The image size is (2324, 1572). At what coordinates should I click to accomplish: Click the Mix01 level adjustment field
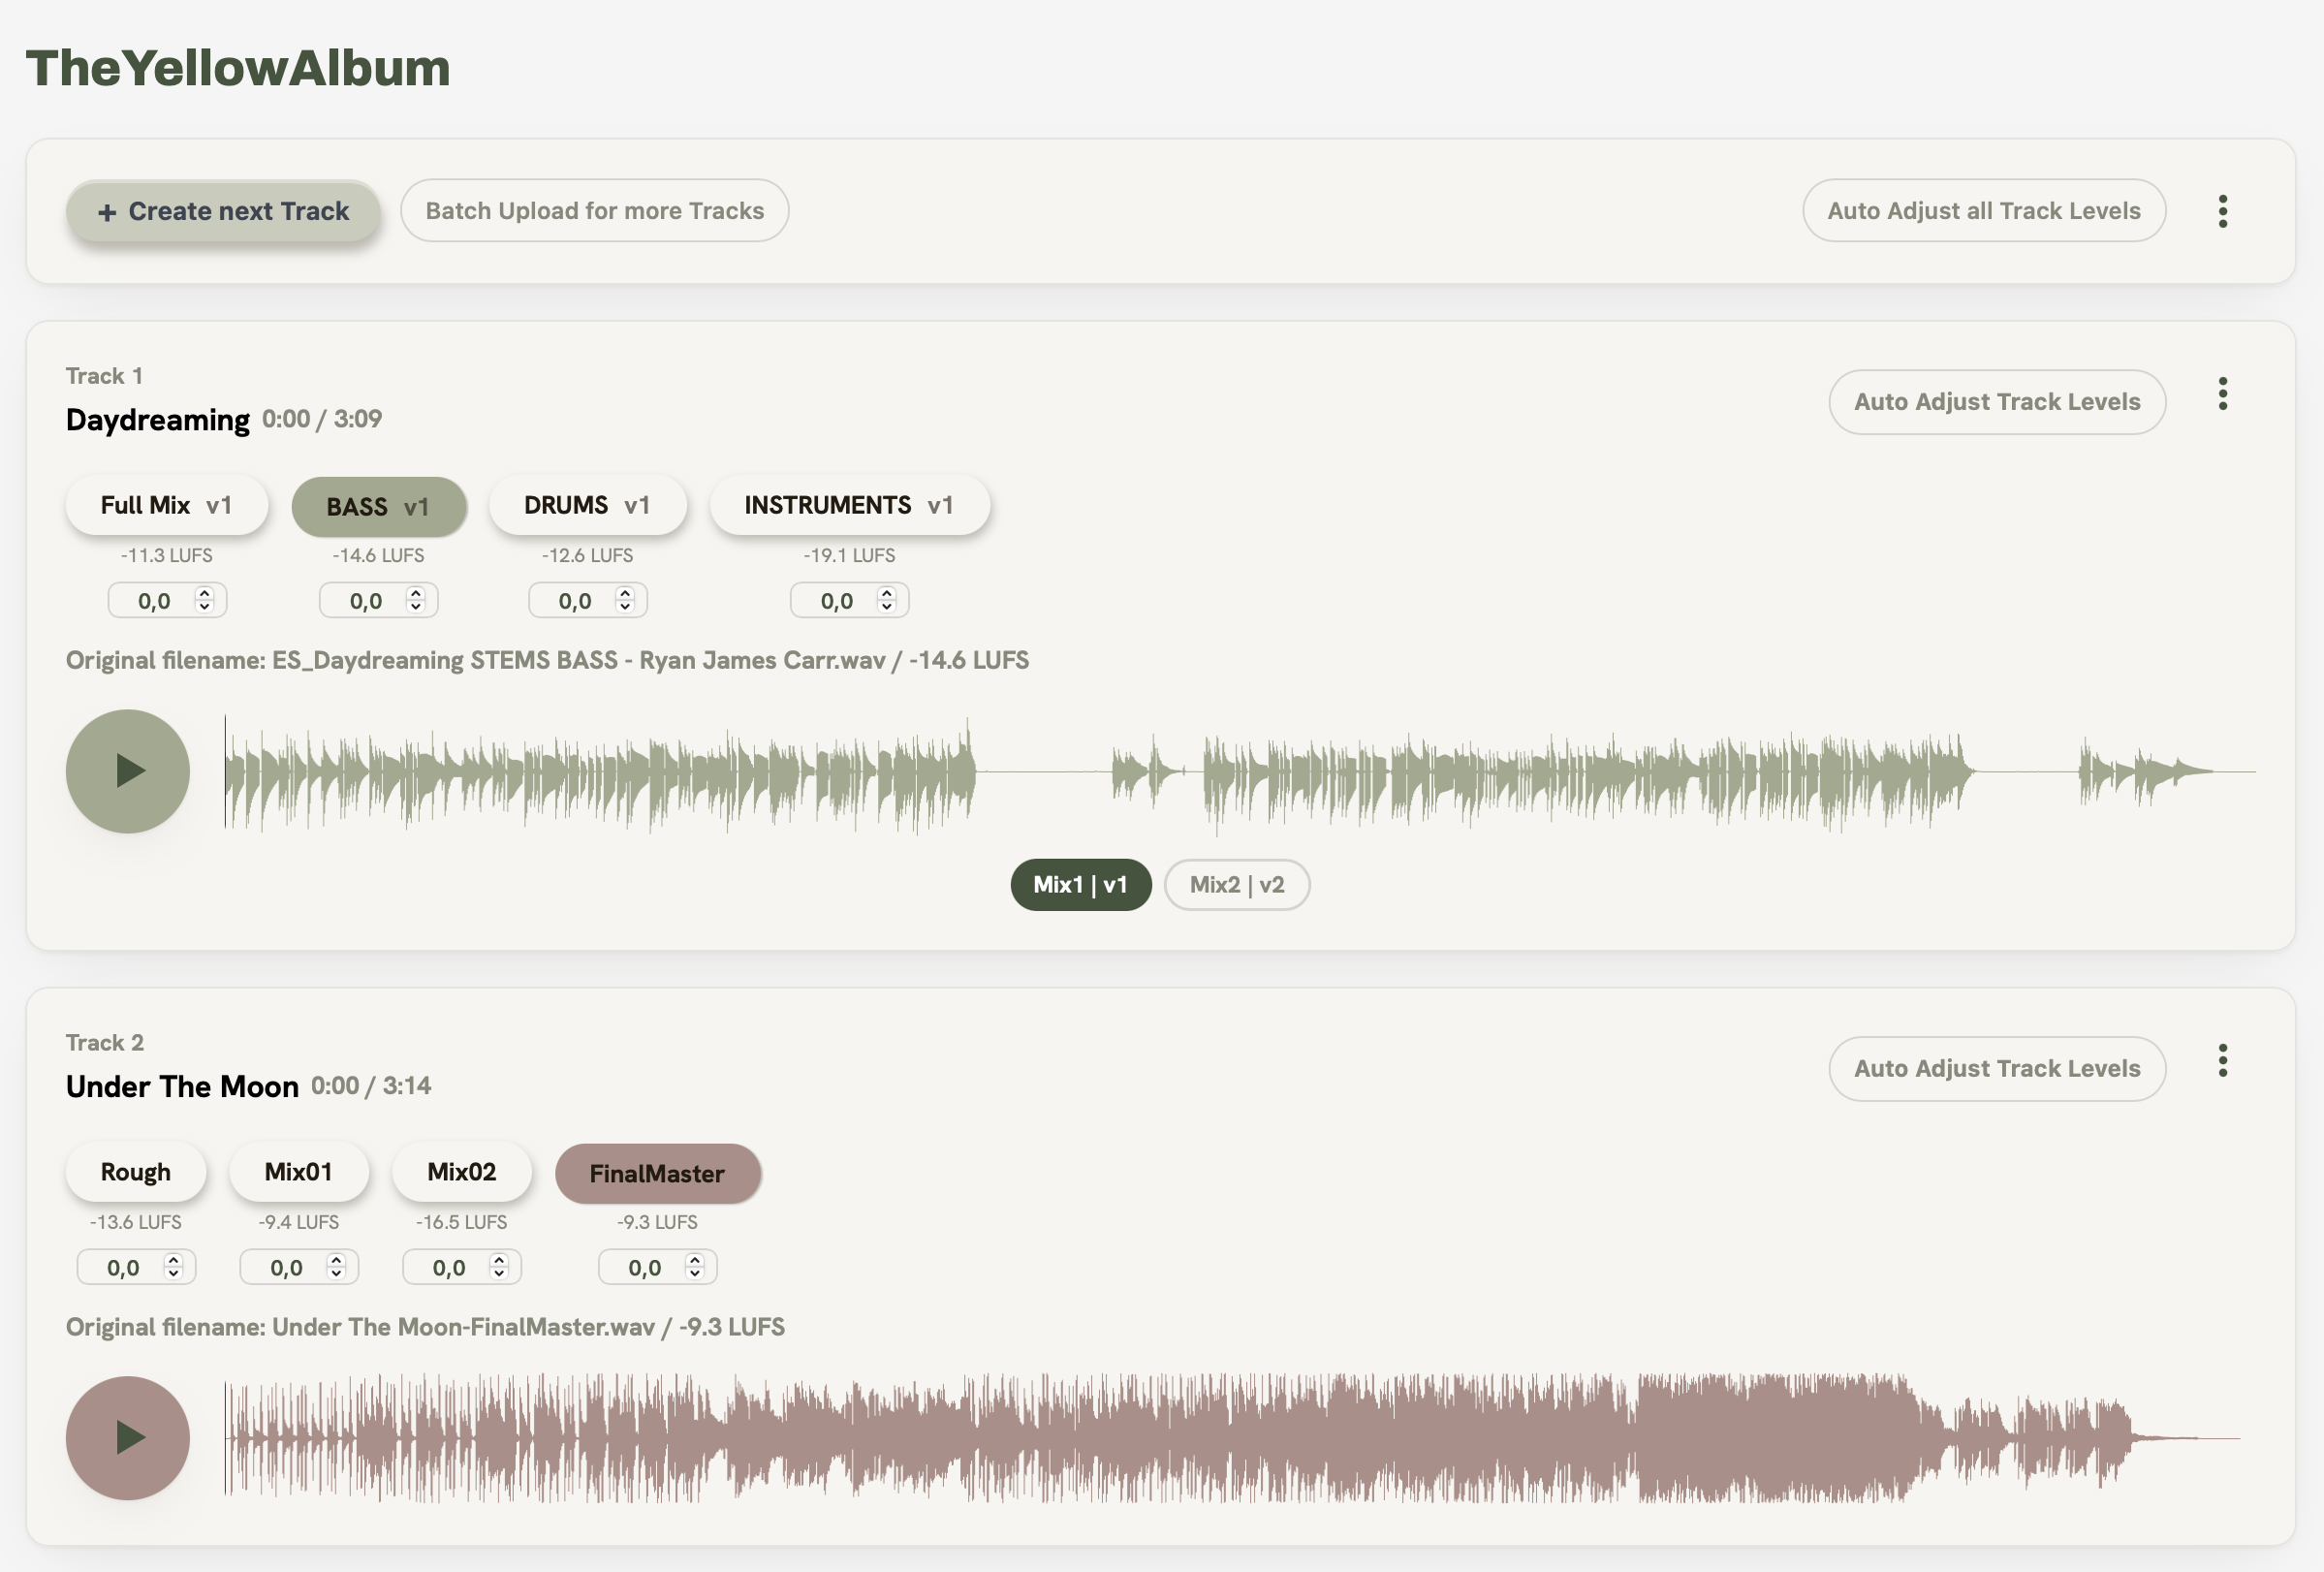[x=299, y=1267]
